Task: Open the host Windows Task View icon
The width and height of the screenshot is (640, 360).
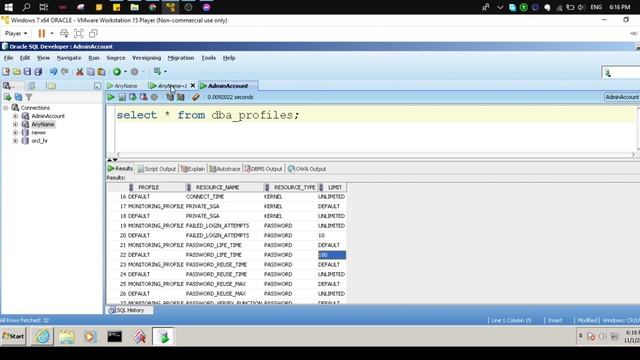Action: 44,7
